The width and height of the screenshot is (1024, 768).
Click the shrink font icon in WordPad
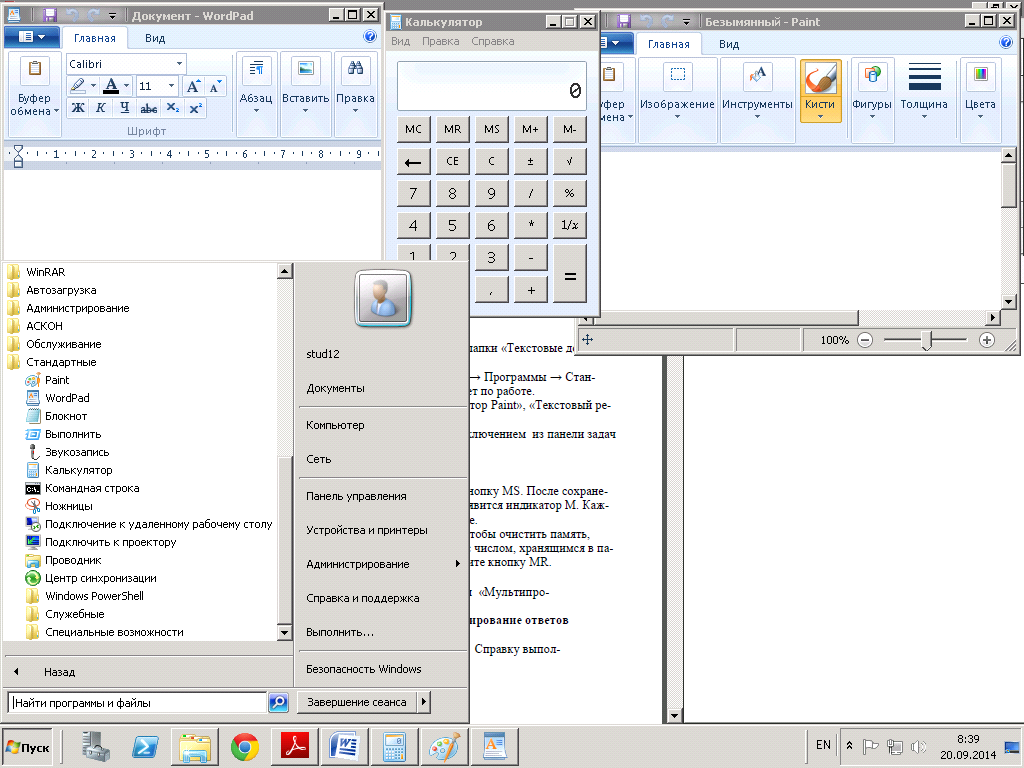(x=215, y=86)
